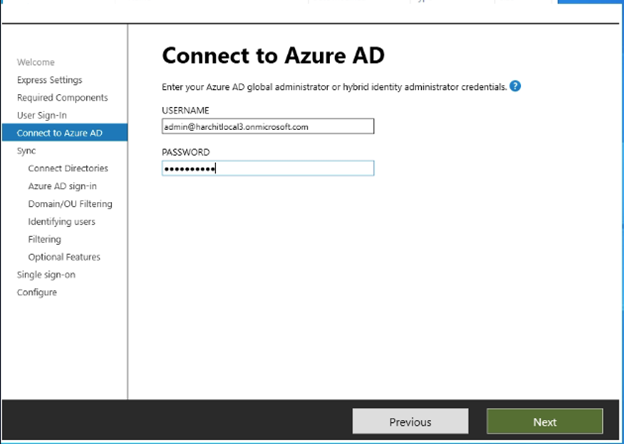Click the Next button
This screenshot has height=444, width=624.
544,422
